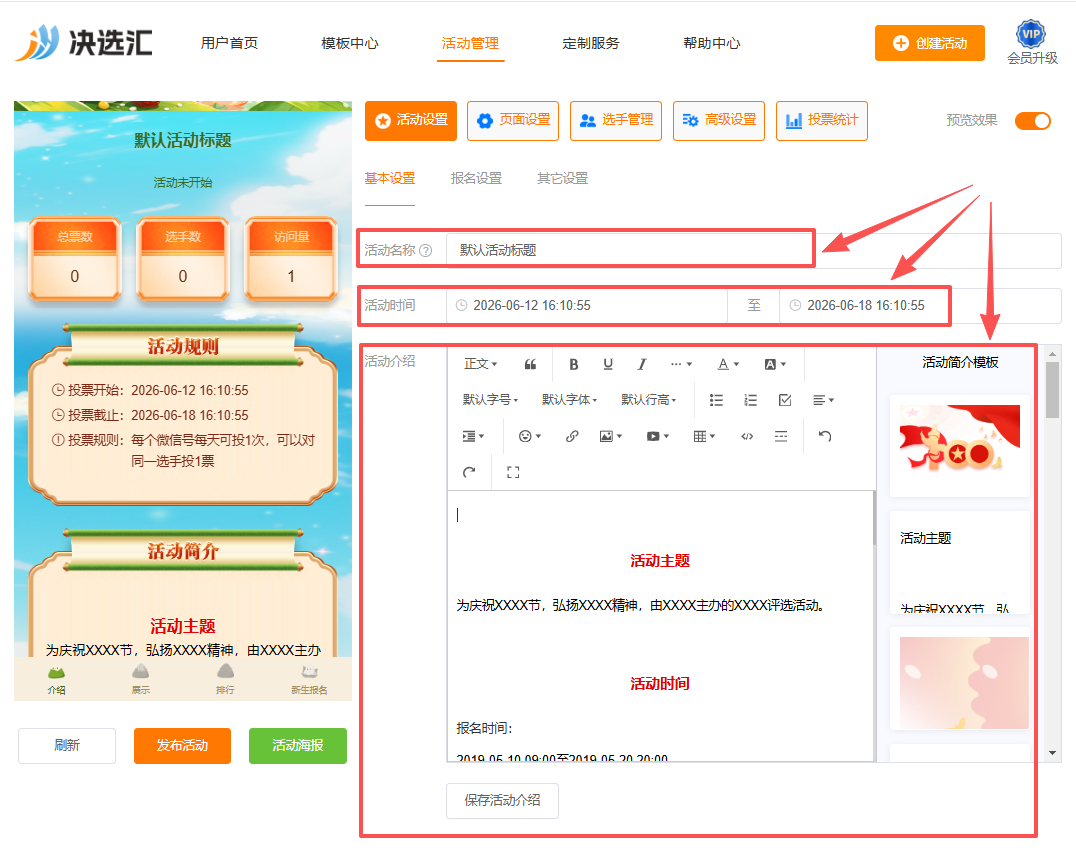The image size is (1076, 851).
Task: Select the 活动设置 section button
Action: pyautogui.click(x=410, y=121)
